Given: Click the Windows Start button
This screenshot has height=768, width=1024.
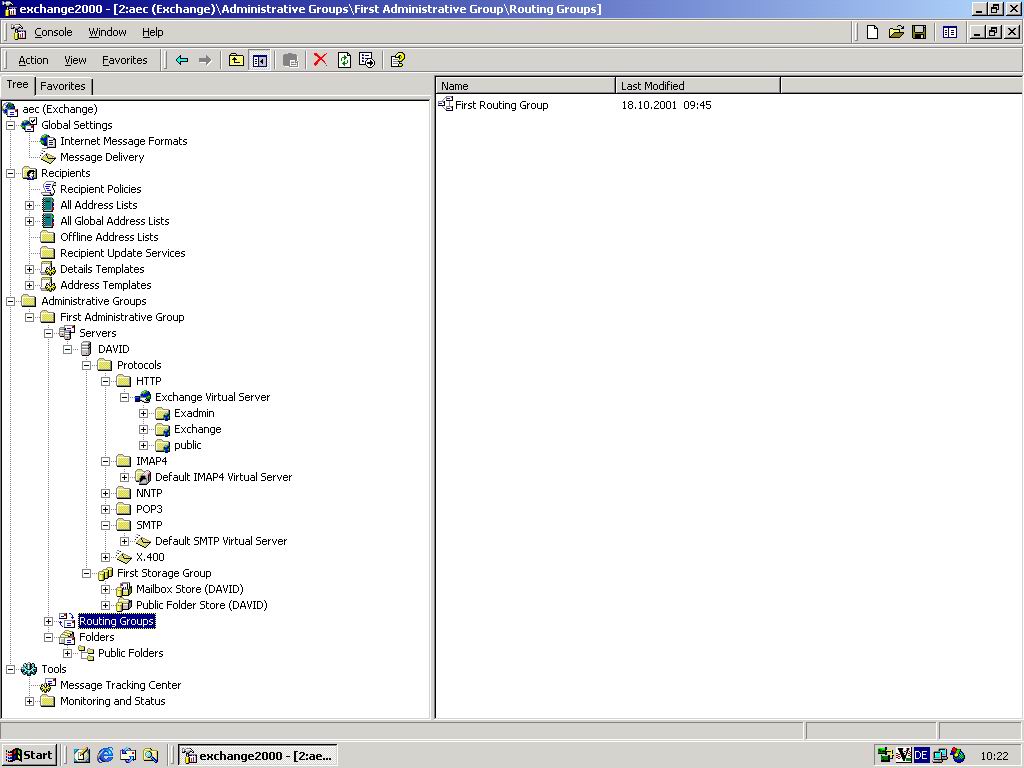Looking at the screenshot, I should coord(30,755).
